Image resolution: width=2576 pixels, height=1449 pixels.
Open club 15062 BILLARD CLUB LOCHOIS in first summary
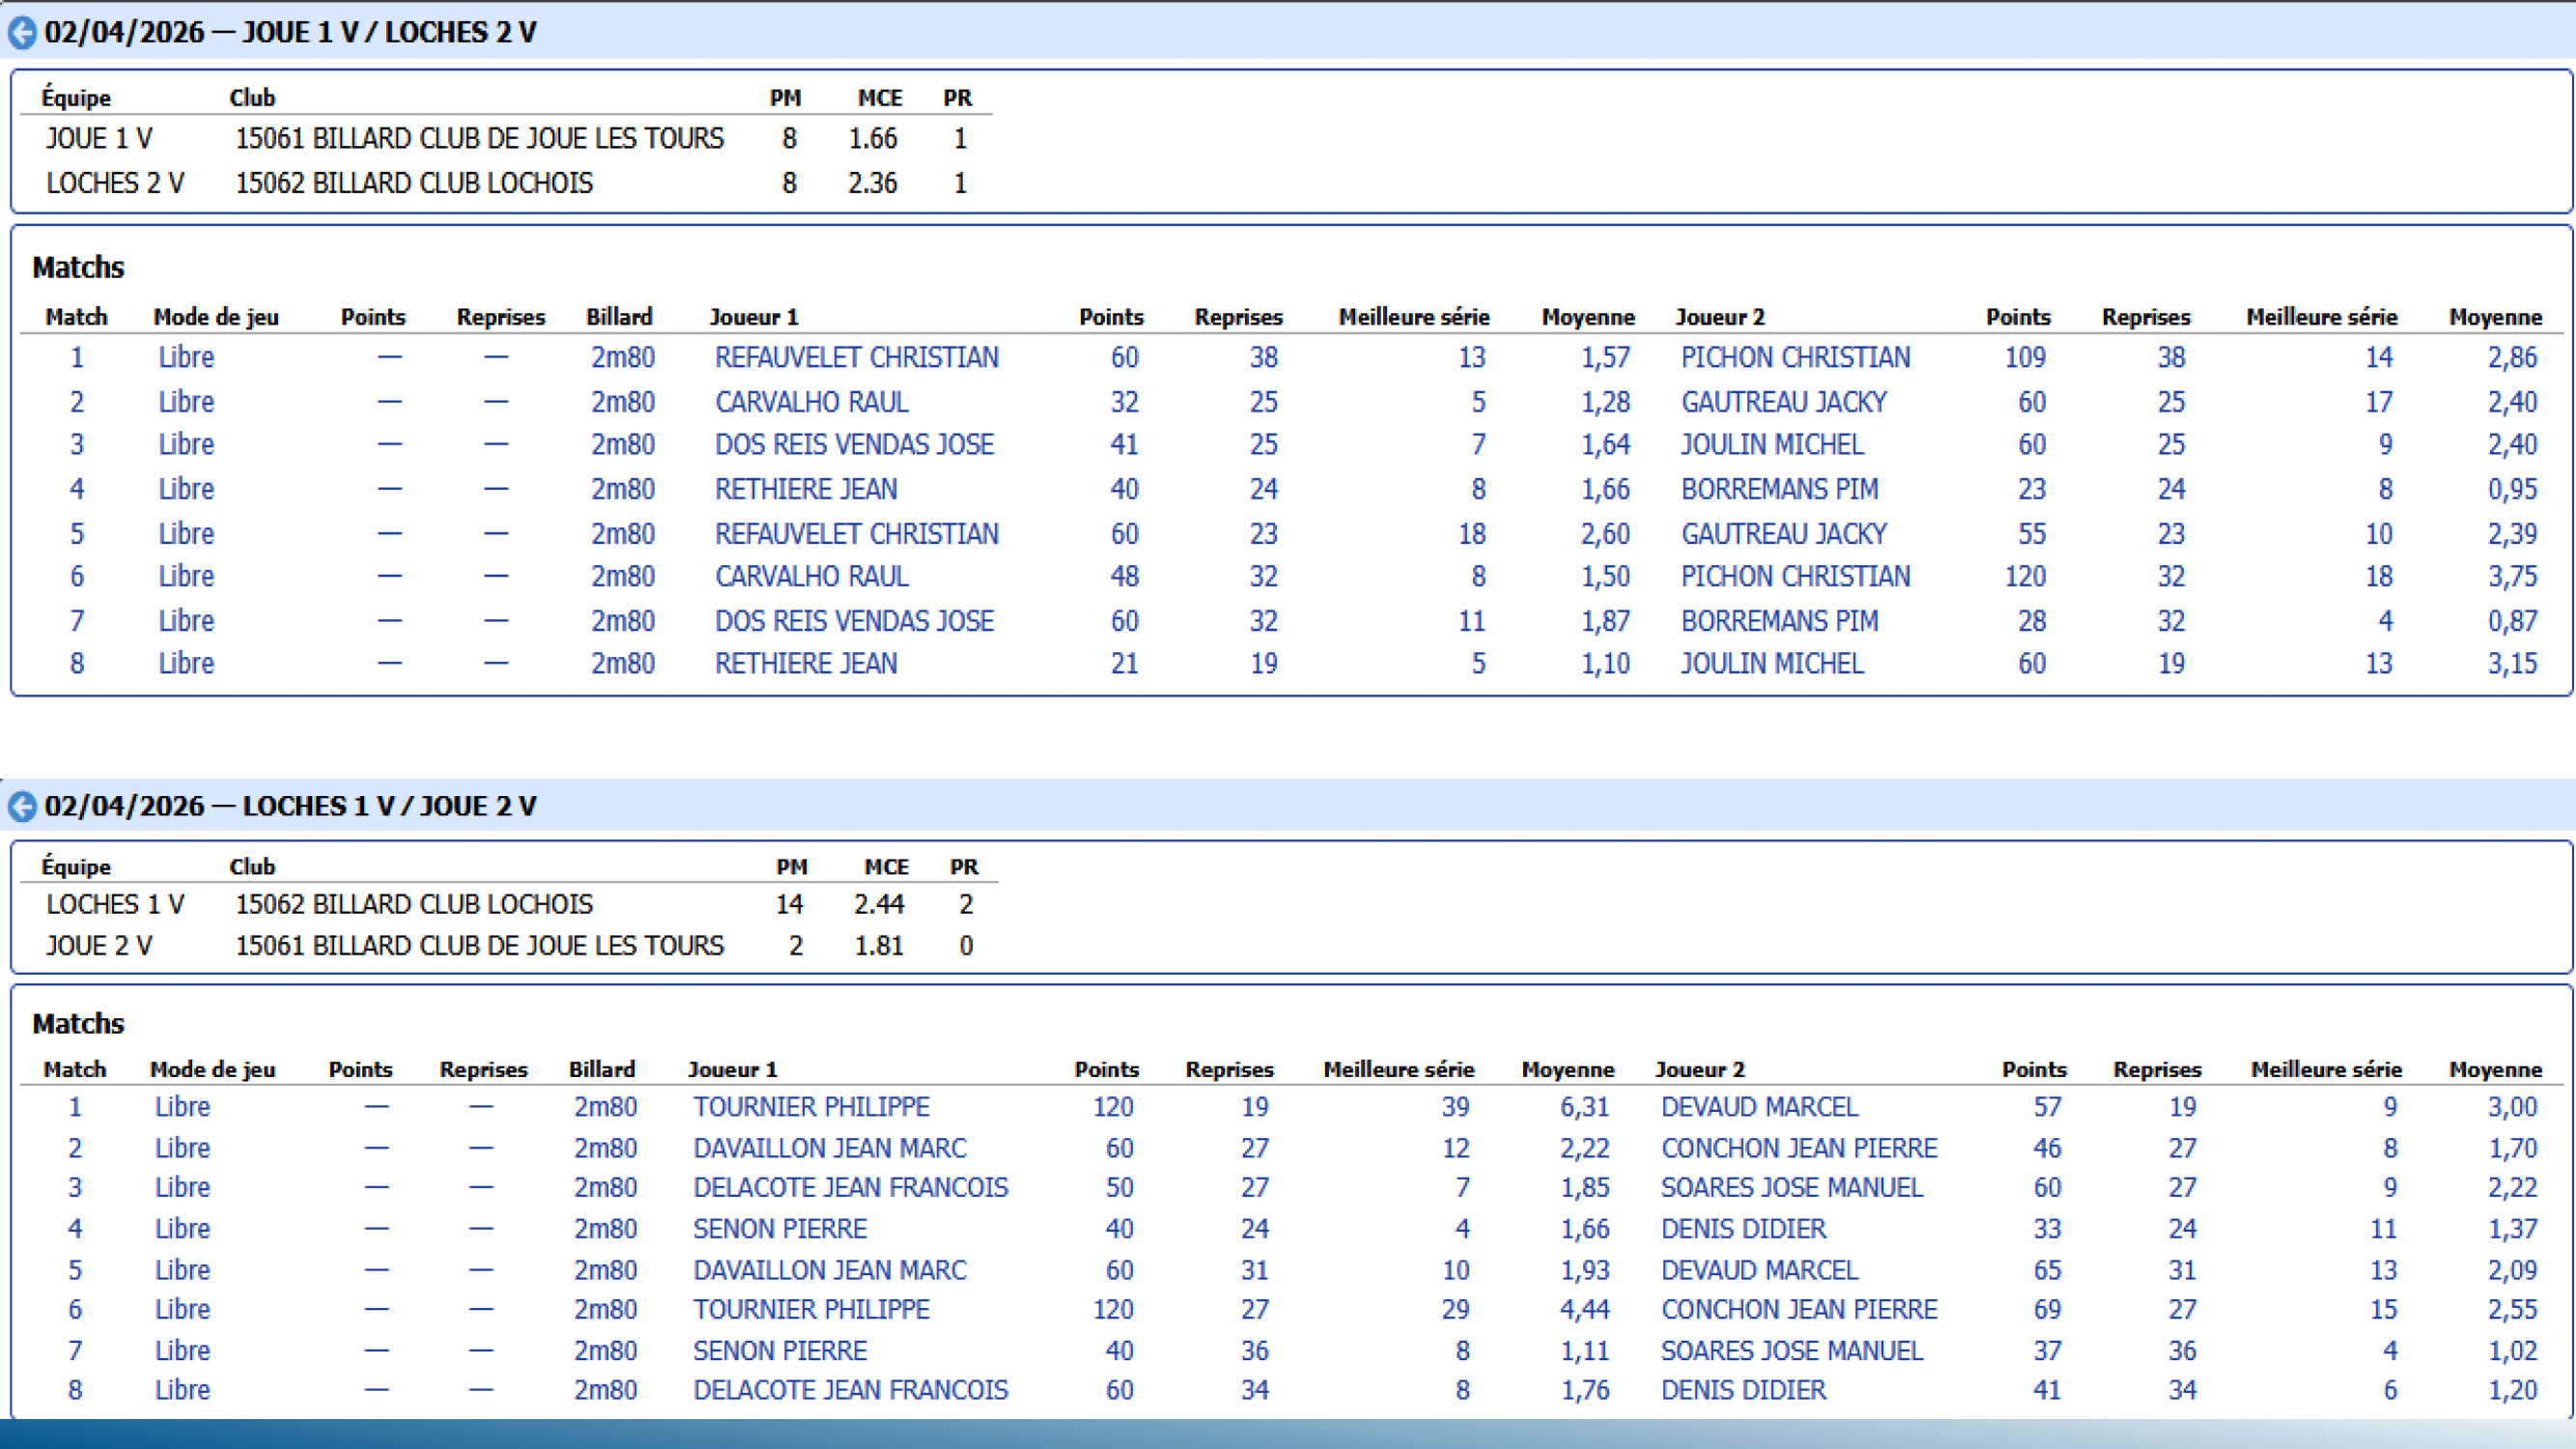click(413, 183)
